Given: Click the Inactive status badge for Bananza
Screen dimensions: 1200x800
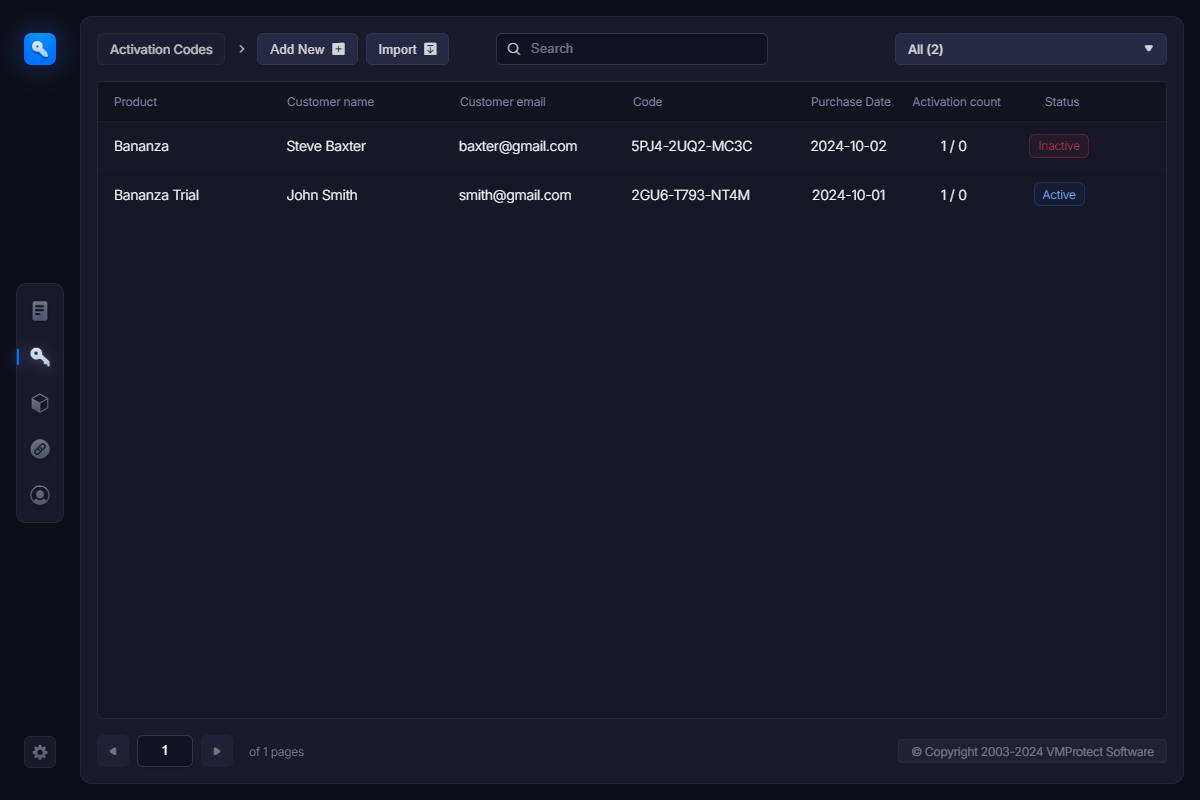Looking at the screenshot, I should 1058,146.
